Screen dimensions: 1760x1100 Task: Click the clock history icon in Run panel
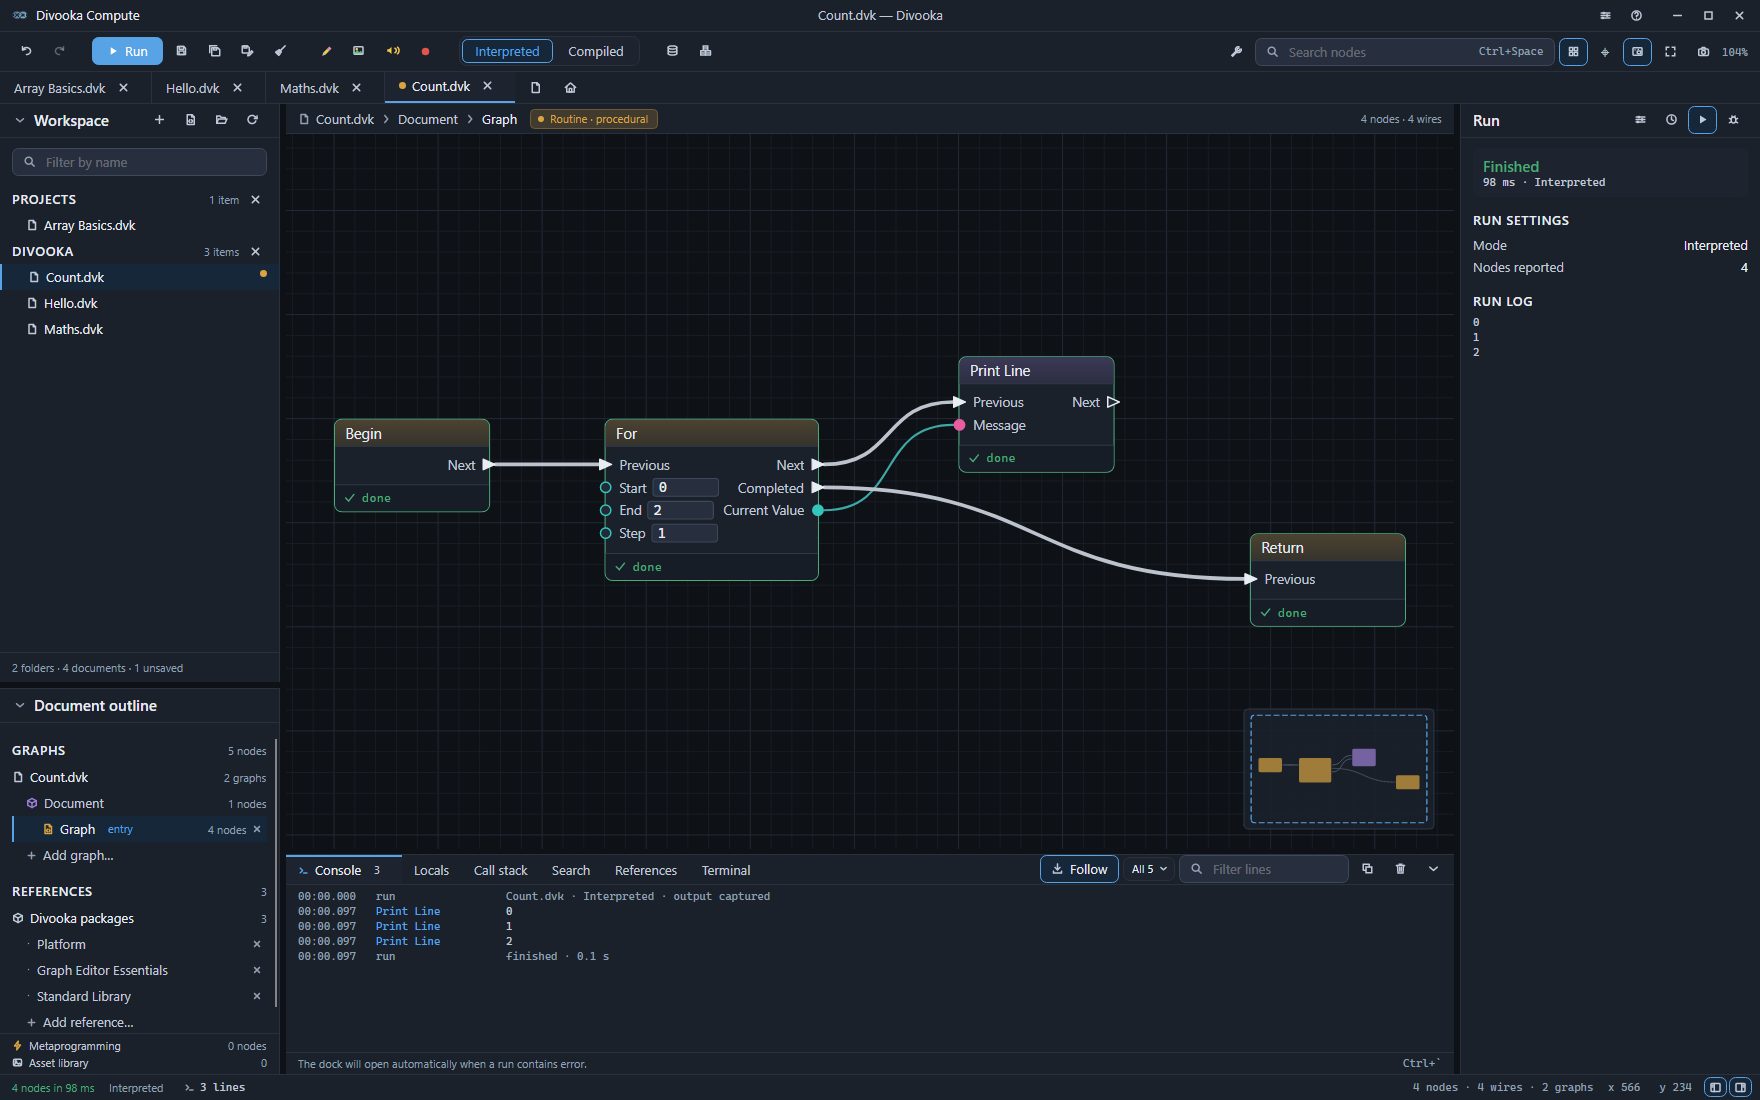1671,120
